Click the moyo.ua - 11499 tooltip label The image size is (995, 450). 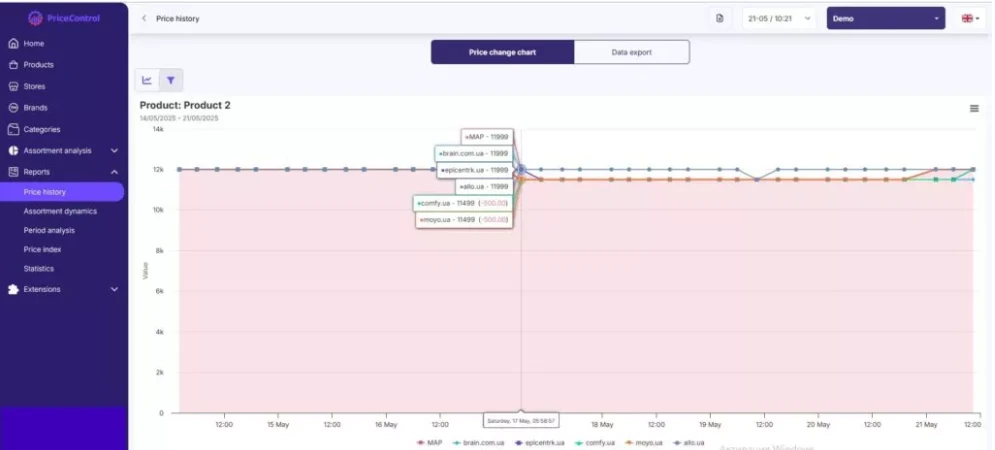(464, 220)
